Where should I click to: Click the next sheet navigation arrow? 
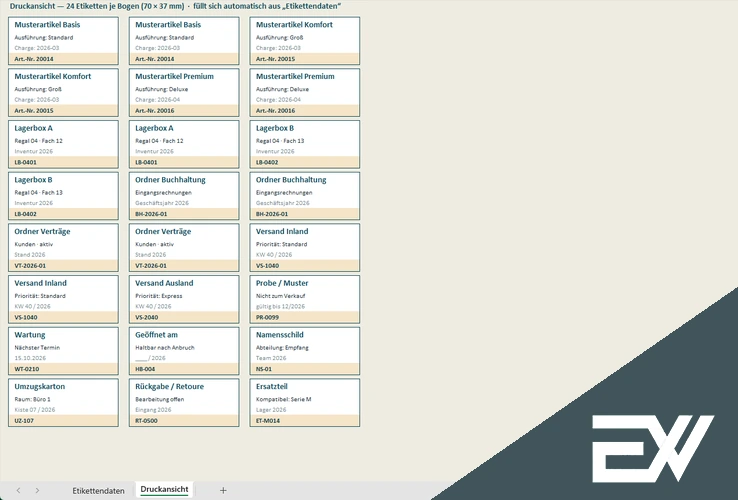tap(37, 491)
